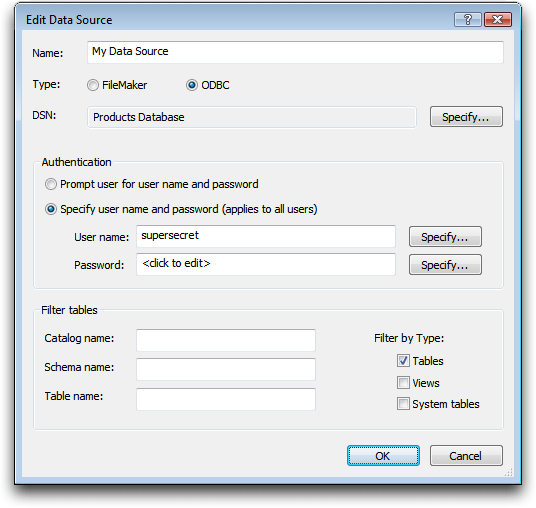Click the dialog resize grip in the corner

(509, 472)
